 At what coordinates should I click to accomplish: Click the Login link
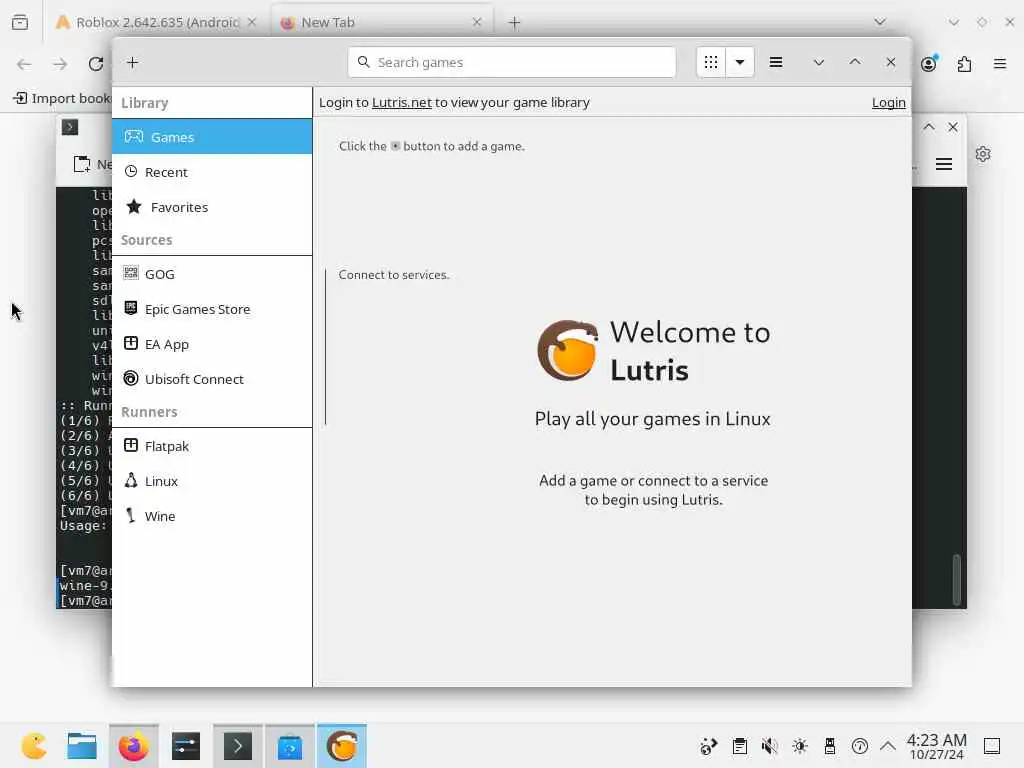click(888, 103)
